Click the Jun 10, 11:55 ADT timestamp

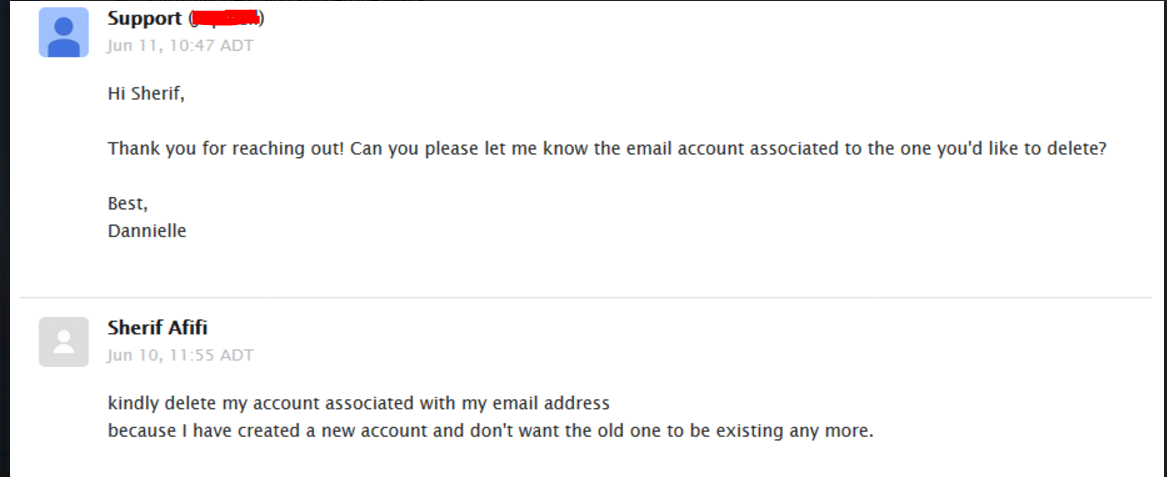pyautogui.click(x=181, y=355)
